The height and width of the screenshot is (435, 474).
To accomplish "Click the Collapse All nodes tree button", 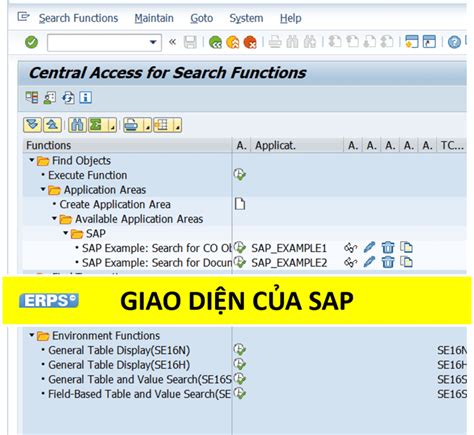I will tap(52, 125).
